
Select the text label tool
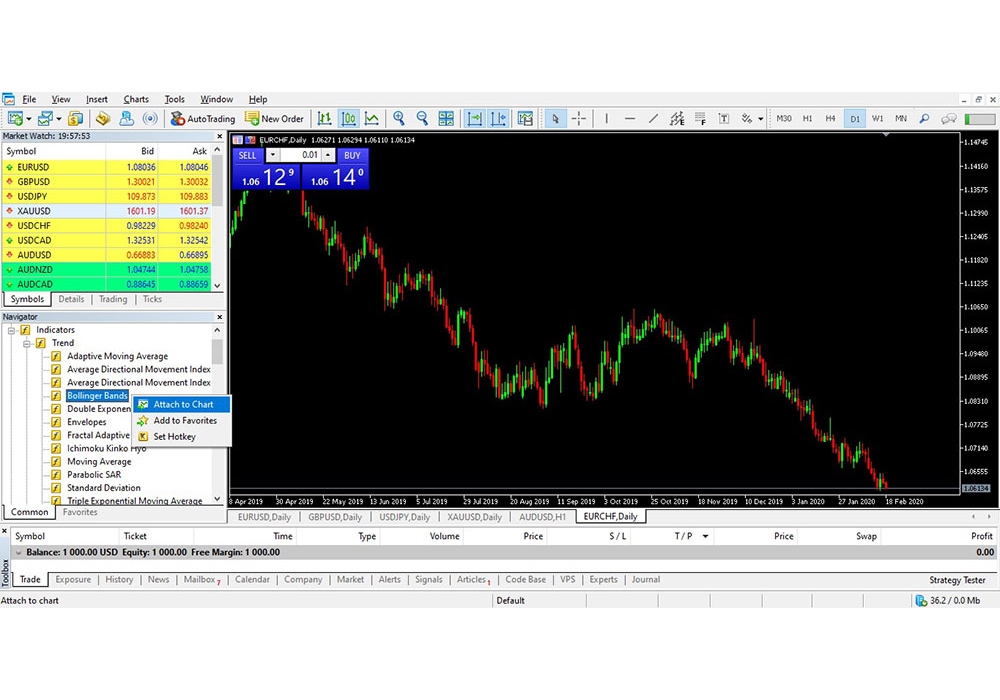click(724, 119)
